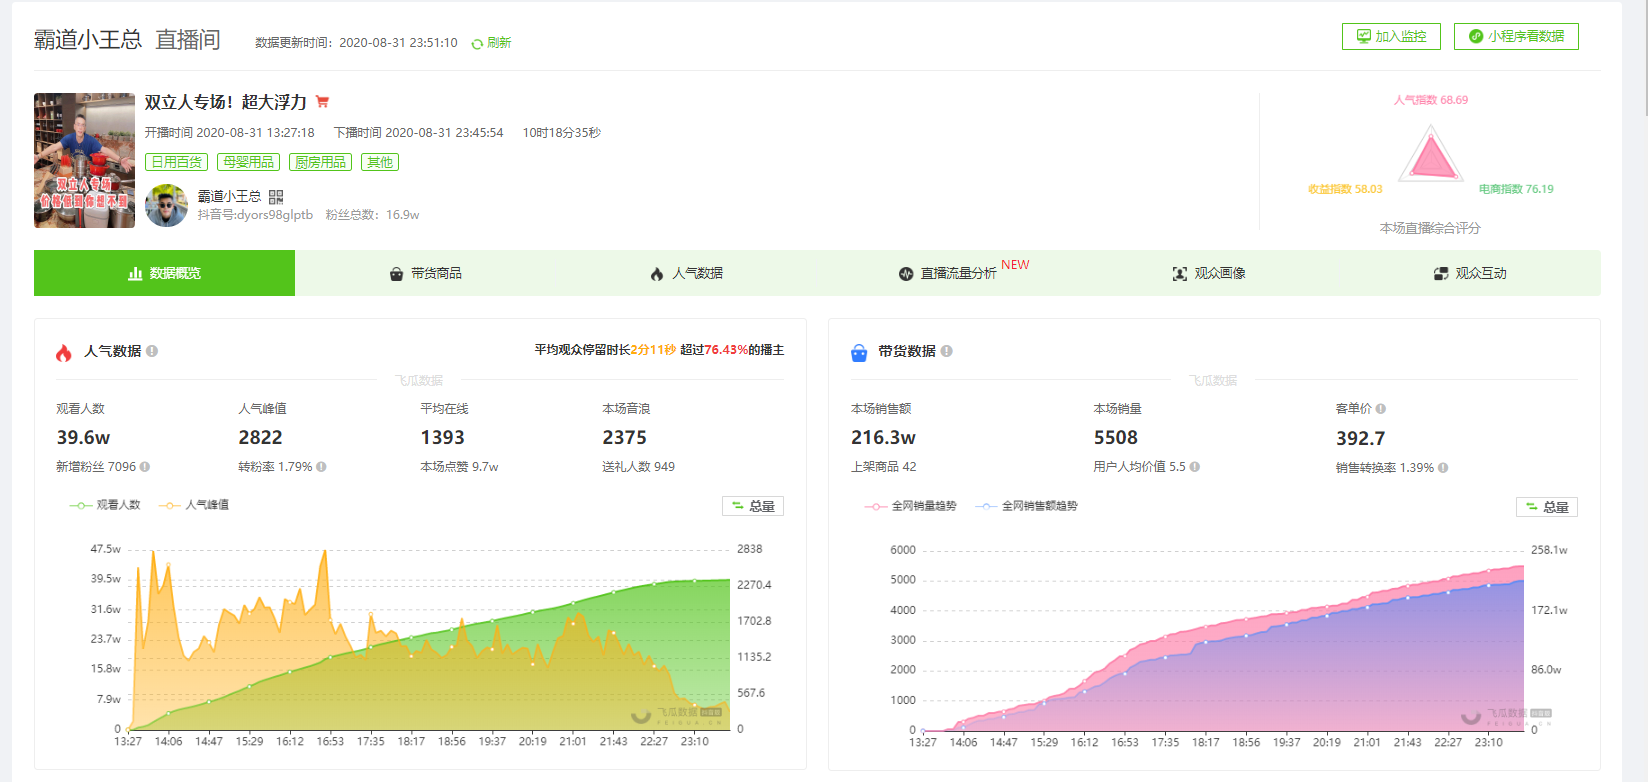Image resolution: width=1648 pixels, height=782 pixels.
Task: Show info icon beside 客单价
Action: [x=1381, y=409]
